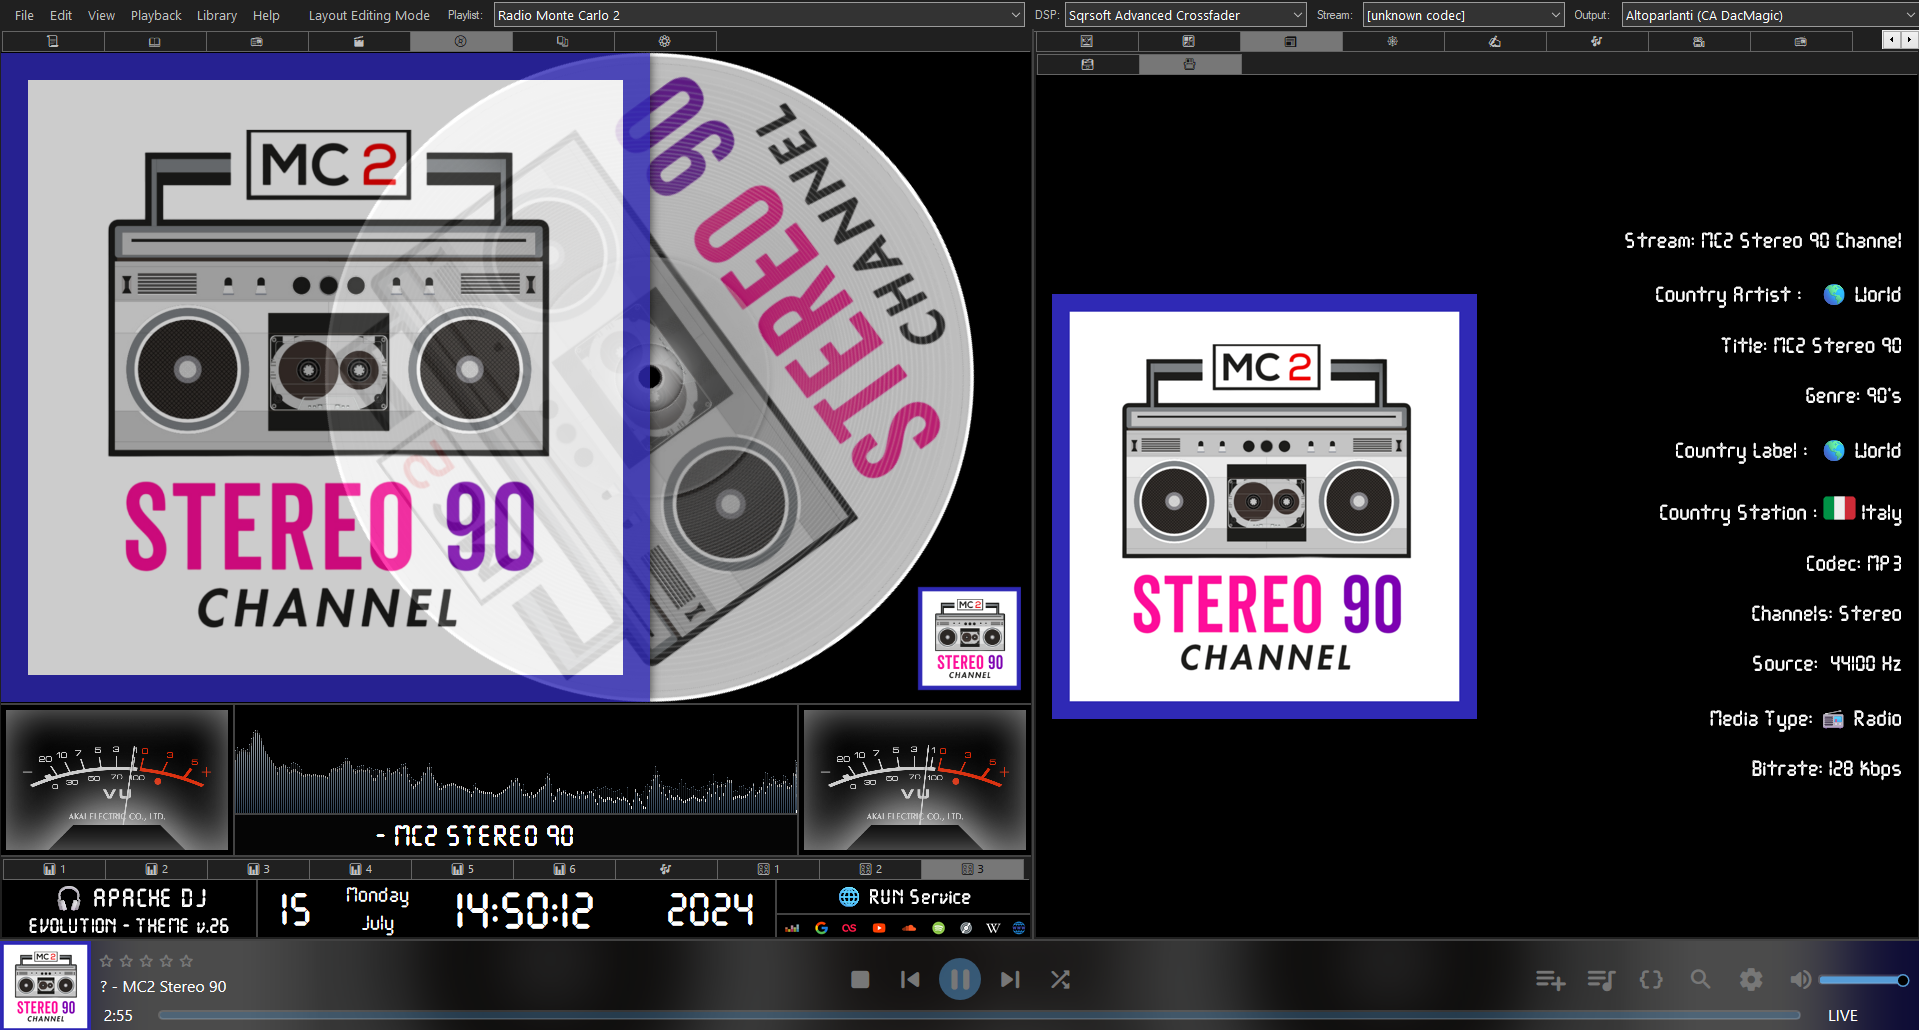Select the highlighted second-row printer-like tab
Screen dimensions: 1919x1030
point(1189,64)
